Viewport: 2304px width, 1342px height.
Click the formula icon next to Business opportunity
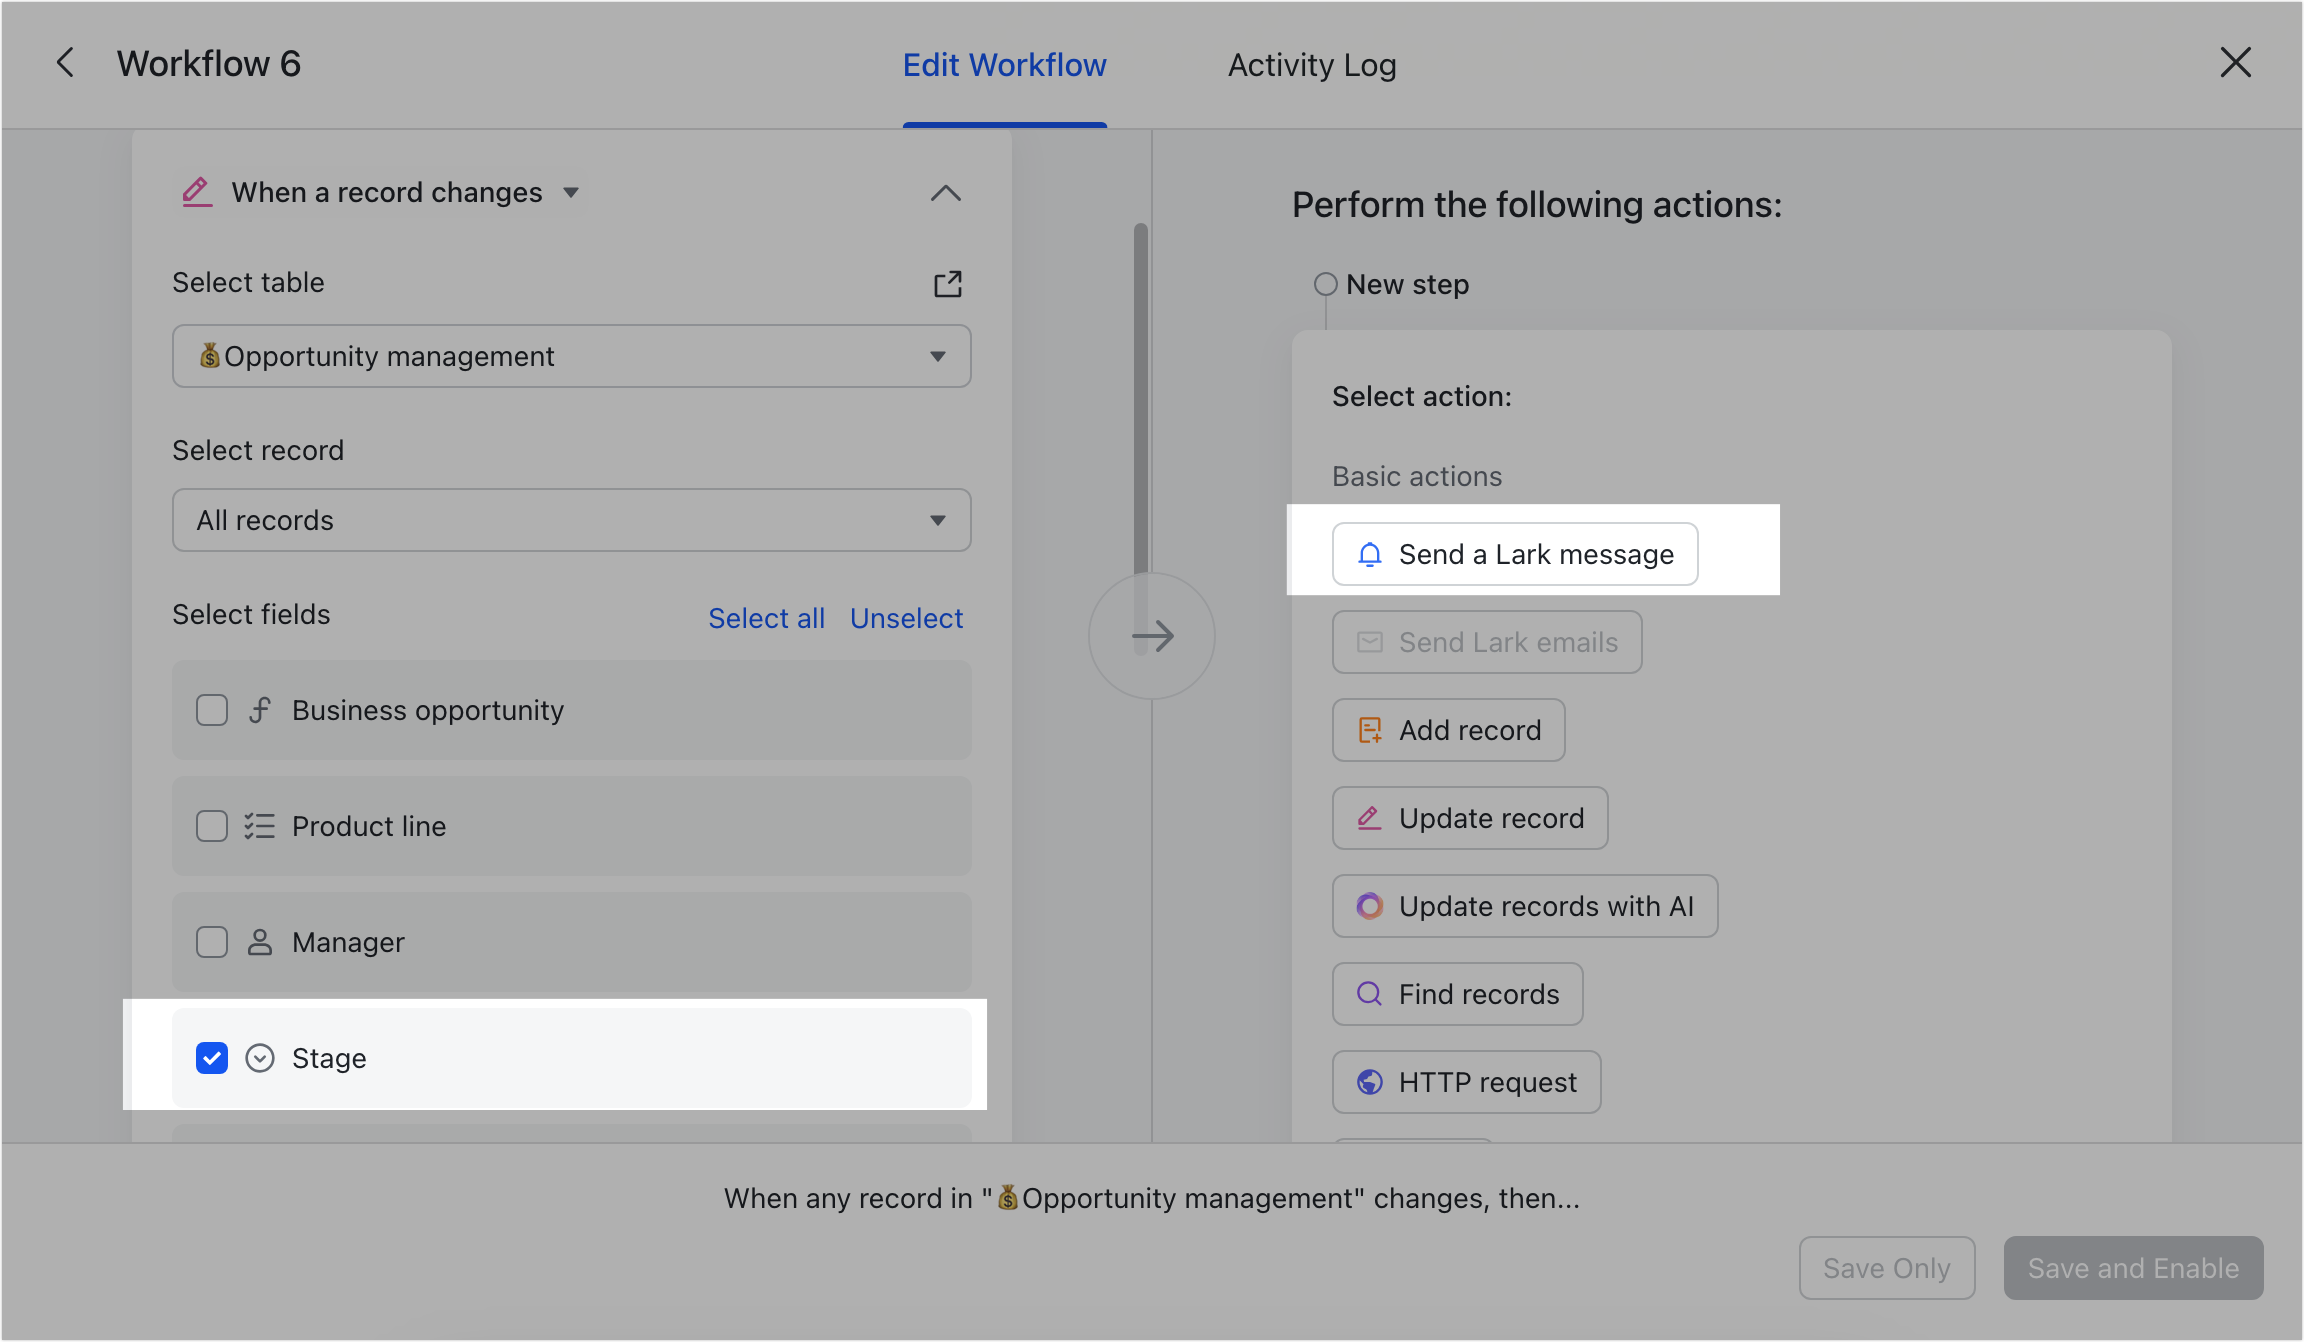260,710
